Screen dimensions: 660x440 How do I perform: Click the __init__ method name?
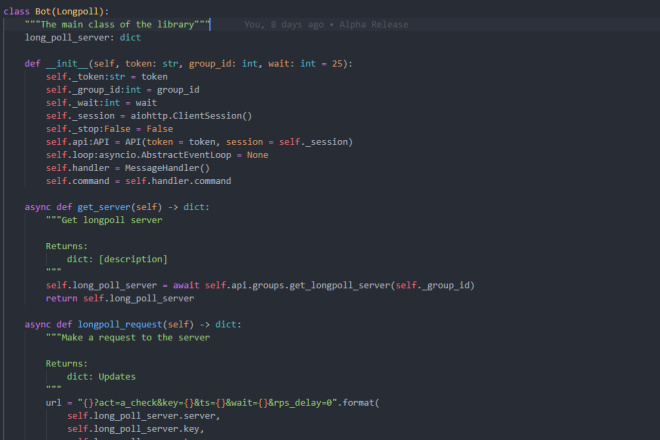tap(67, 64)
